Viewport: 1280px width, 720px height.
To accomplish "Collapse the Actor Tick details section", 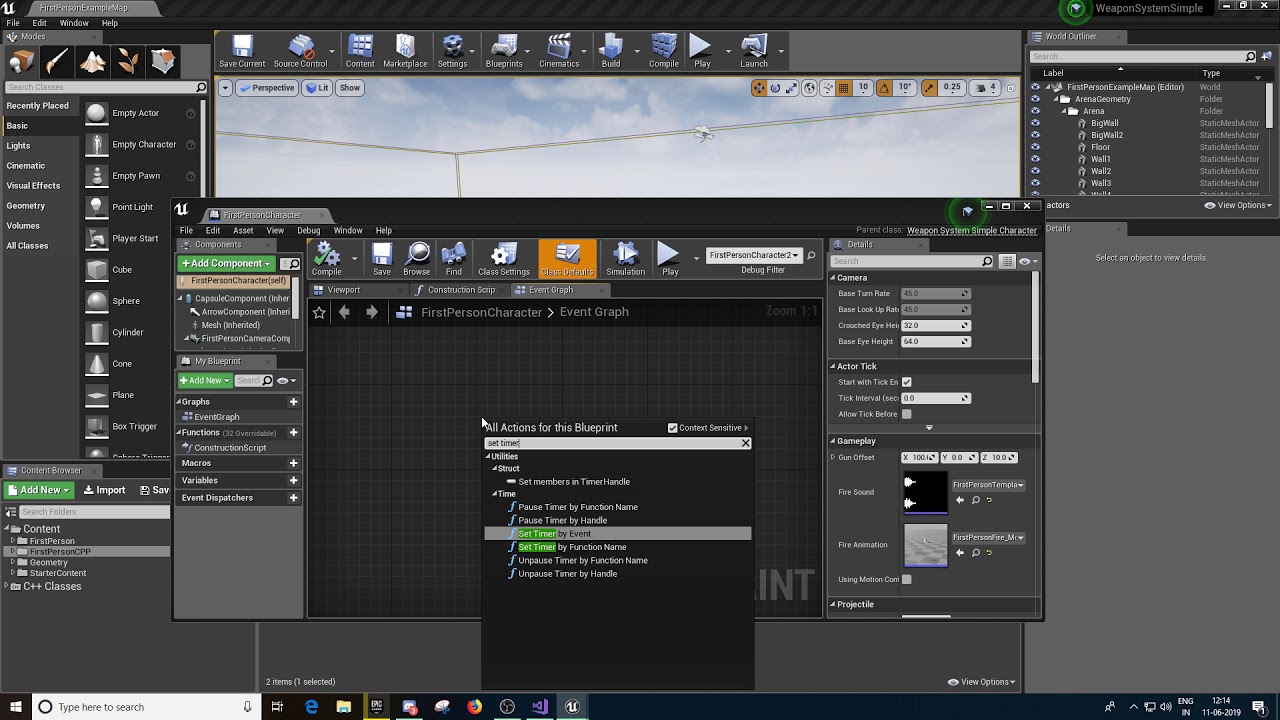I will (832, 367).
